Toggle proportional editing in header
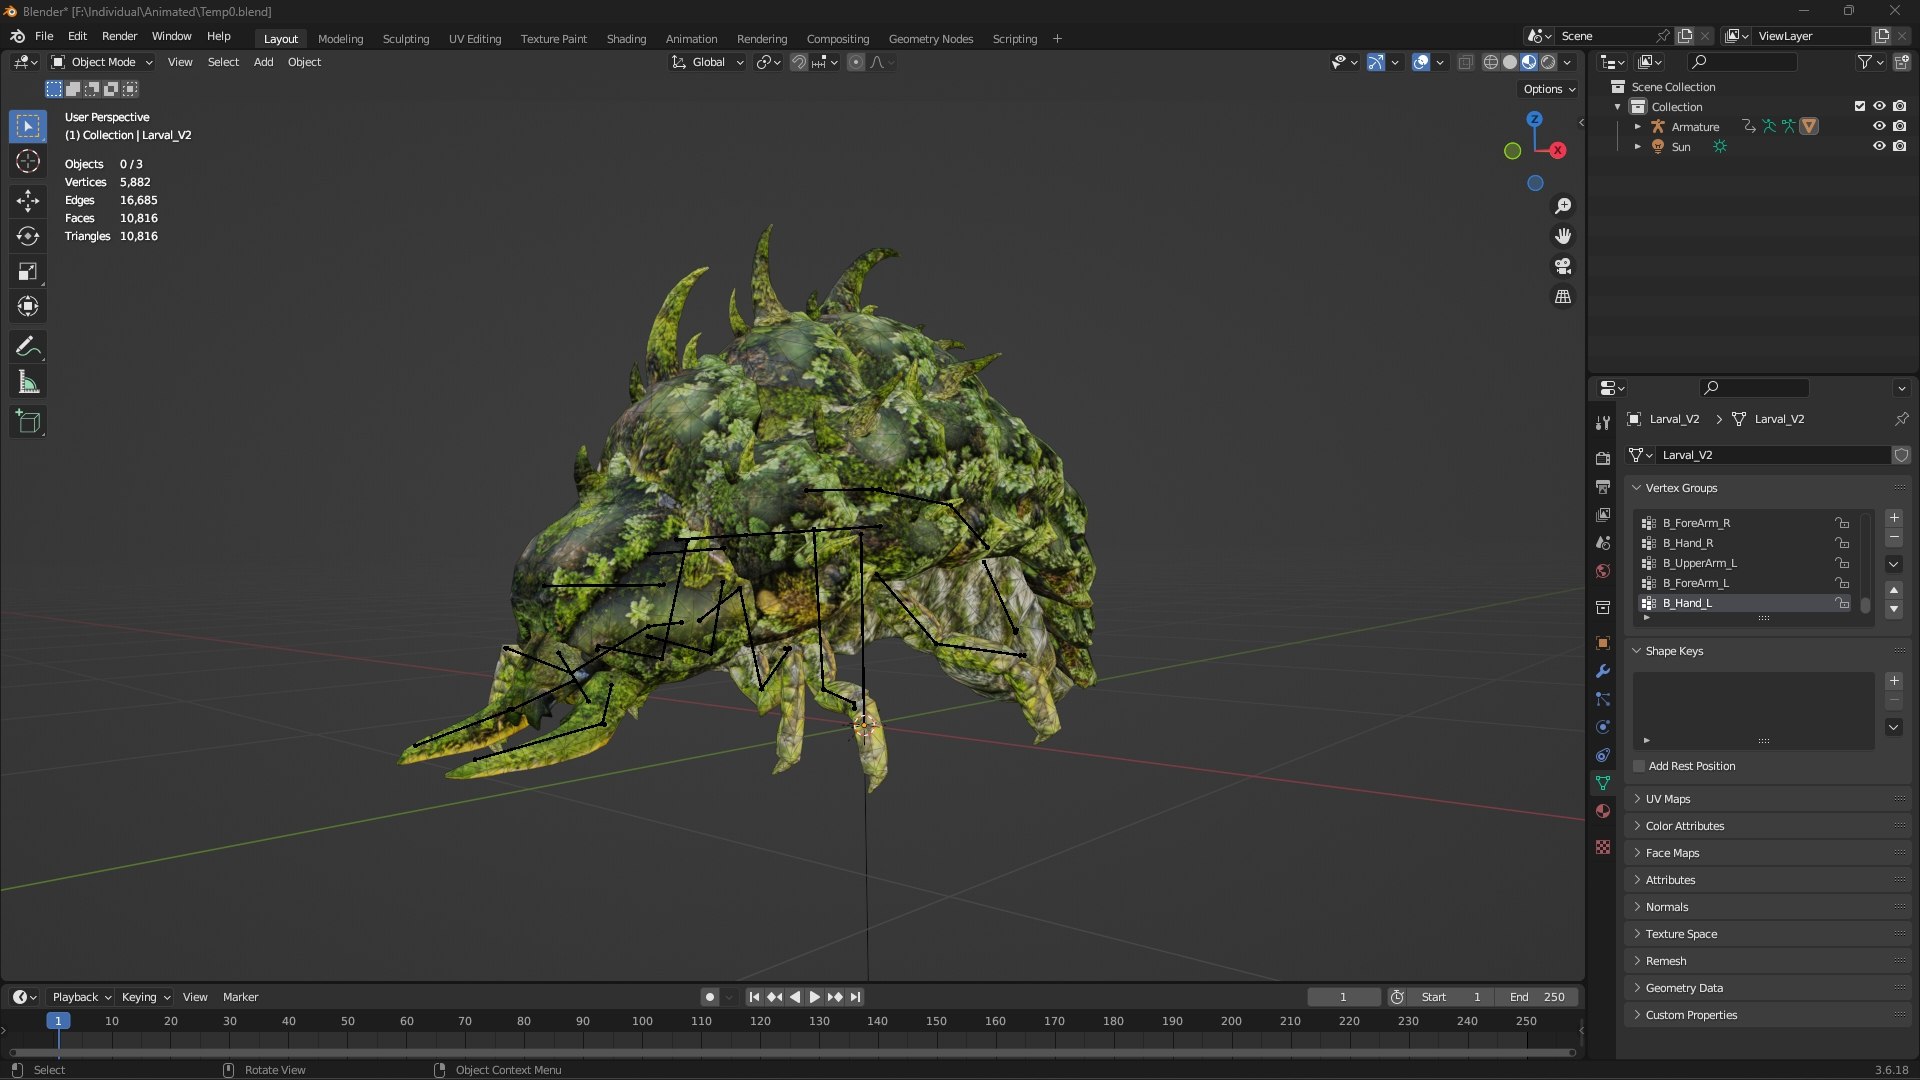Viewport: 1920px width, 1080px height. point(856,62)
